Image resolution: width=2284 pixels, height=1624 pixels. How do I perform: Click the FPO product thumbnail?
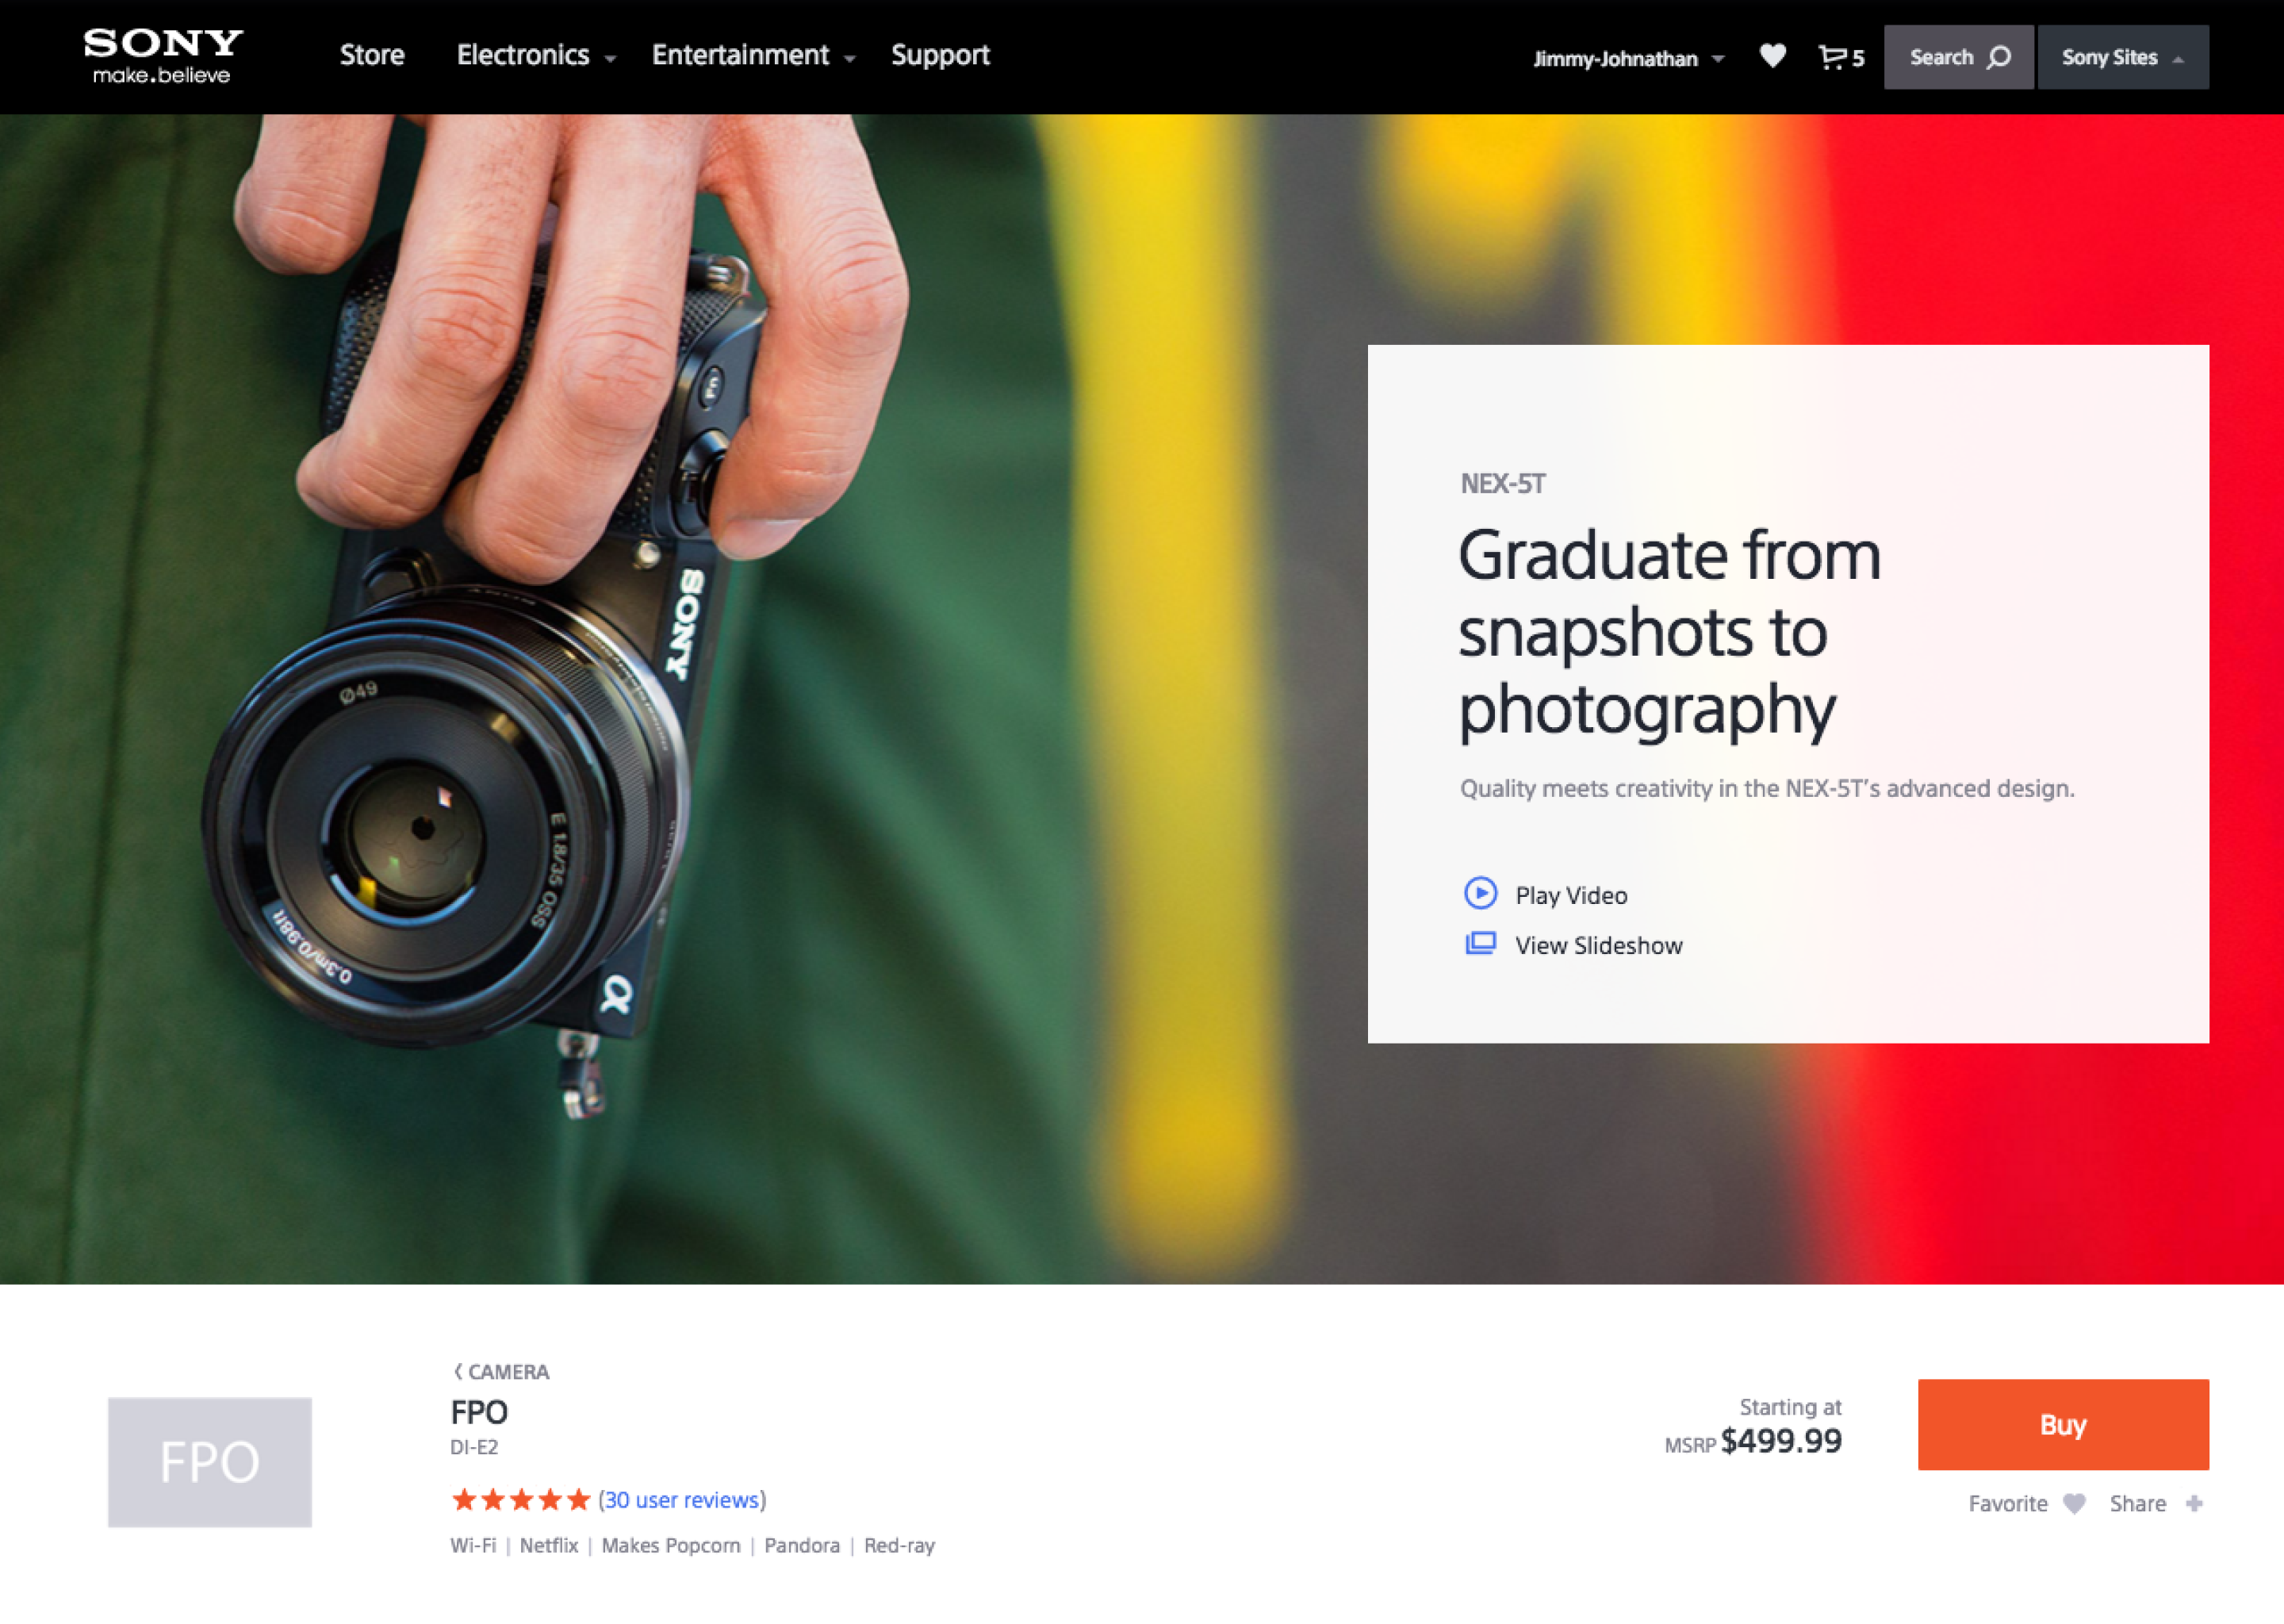210,1461
